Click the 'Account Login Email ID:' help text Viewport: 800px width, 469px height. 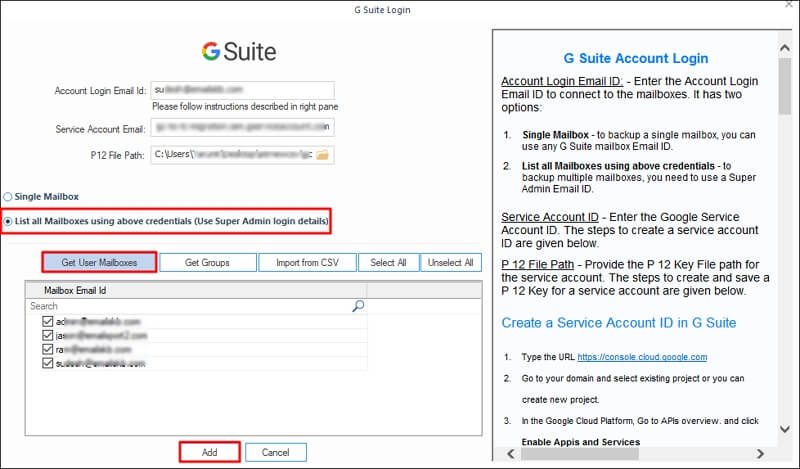pyautogui.click(x=562, y=81)
